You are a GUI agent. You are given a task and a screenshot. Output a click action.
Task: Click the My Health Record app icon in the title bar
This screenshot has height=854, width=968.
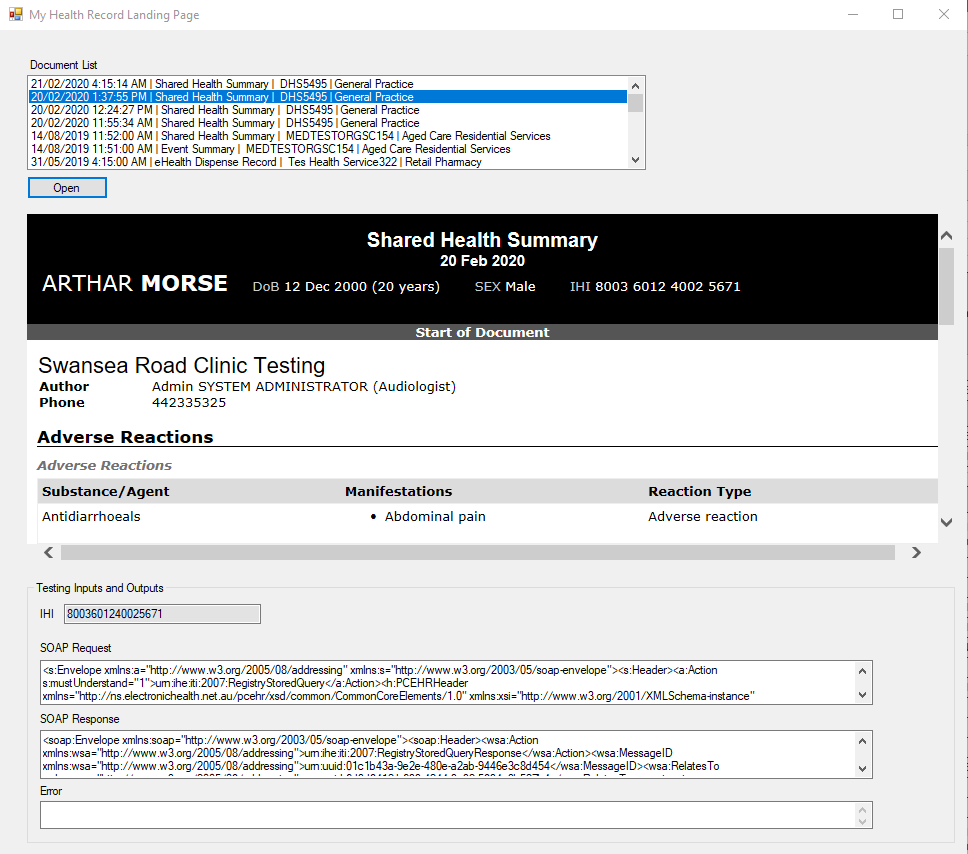[16, 14]
